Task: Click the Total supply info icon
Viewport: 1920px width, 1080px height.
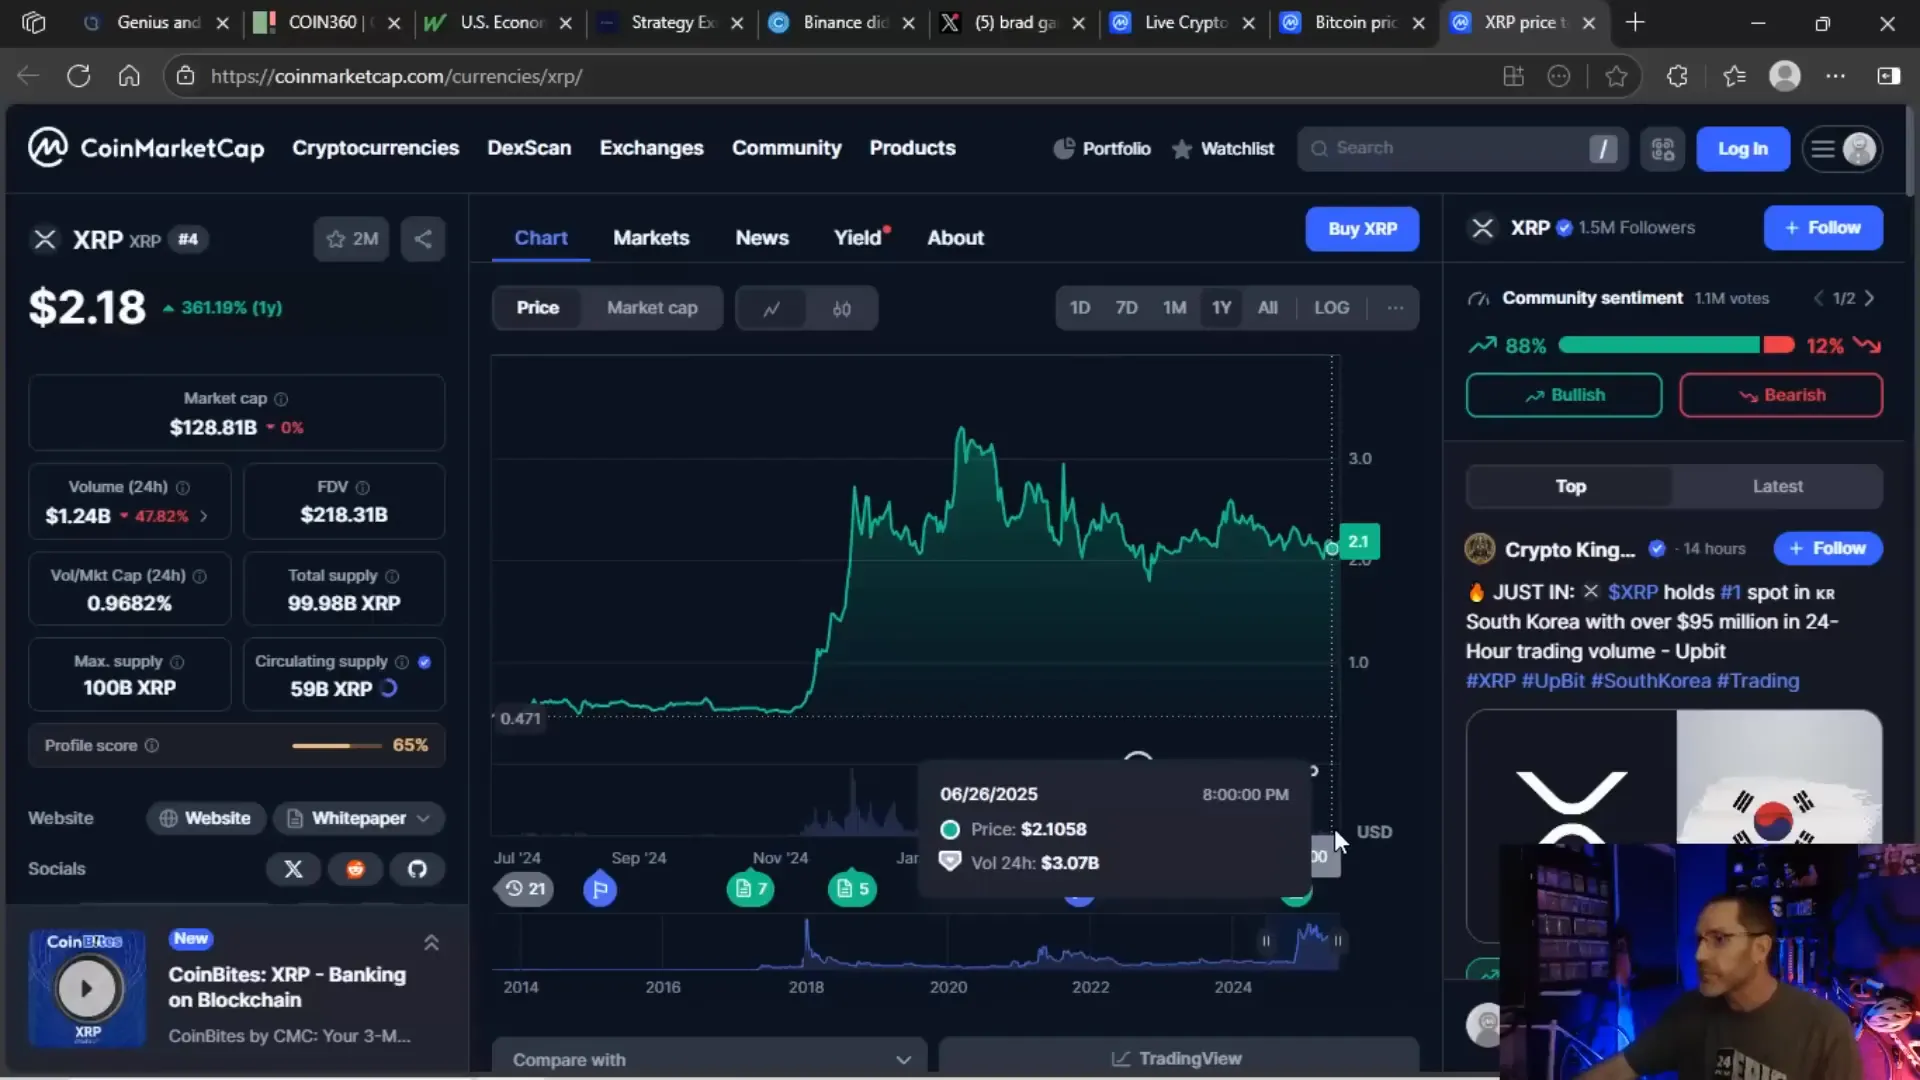Action: pyautogui.click(x=392, y=576)
